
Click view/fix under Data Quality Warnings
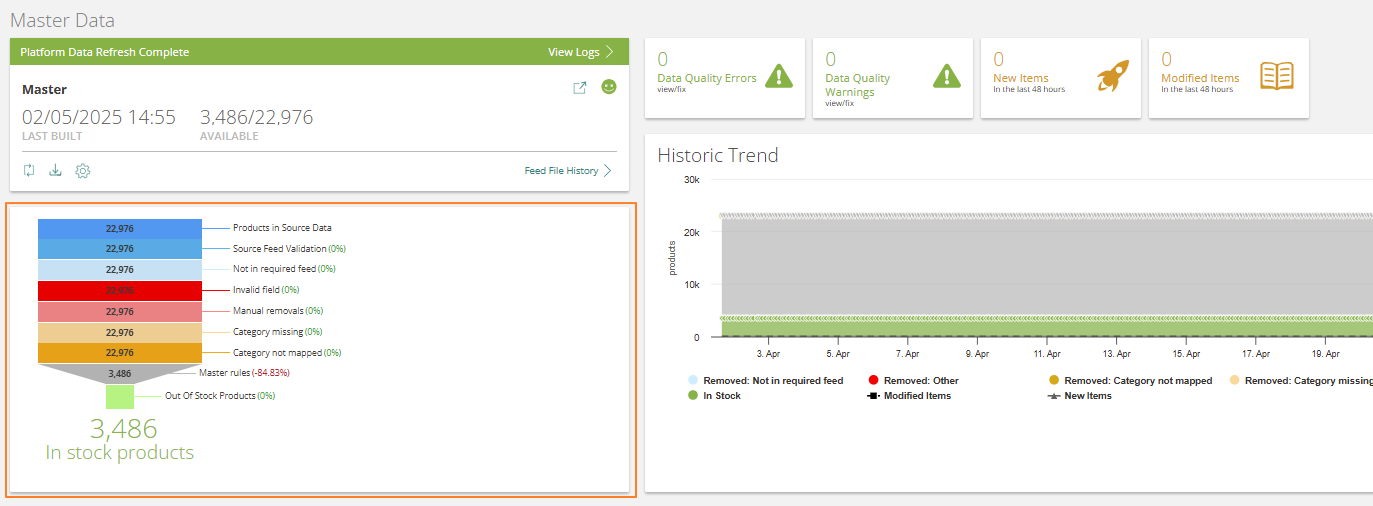click(839, 103)
